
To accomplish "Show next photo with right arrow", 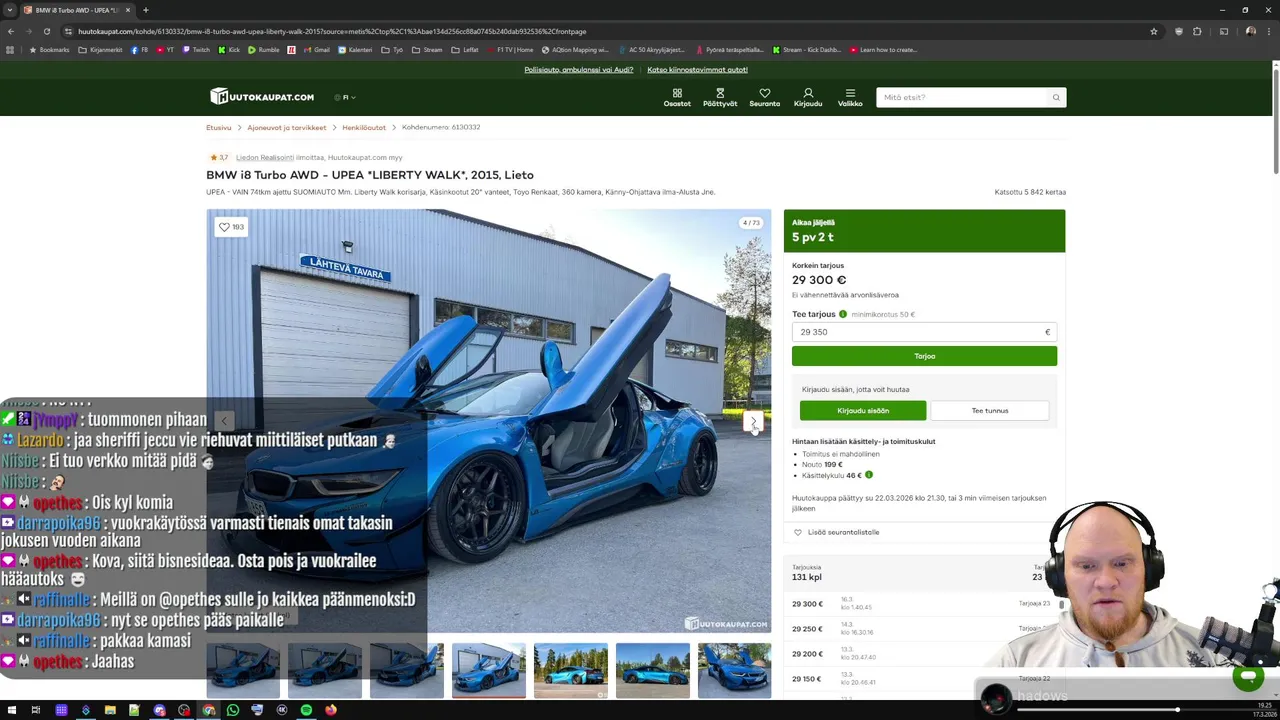I will 753,421.
